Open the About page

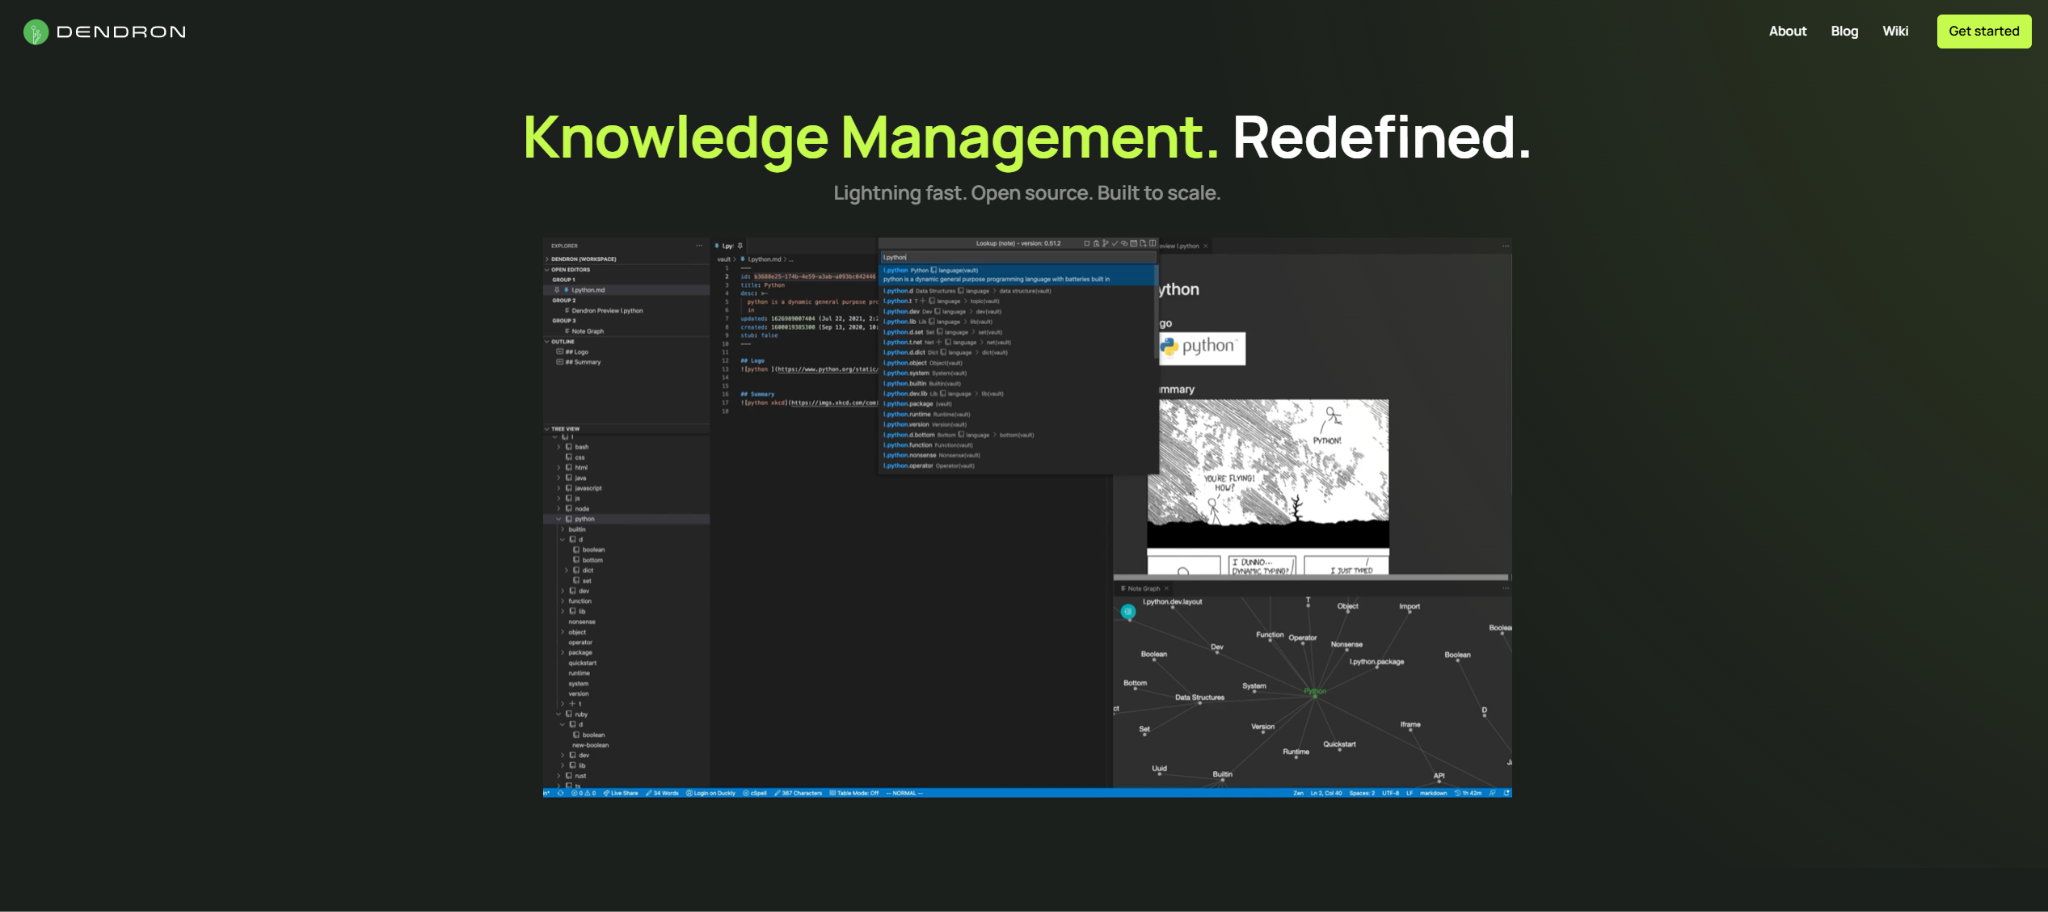pos(1787,31)
